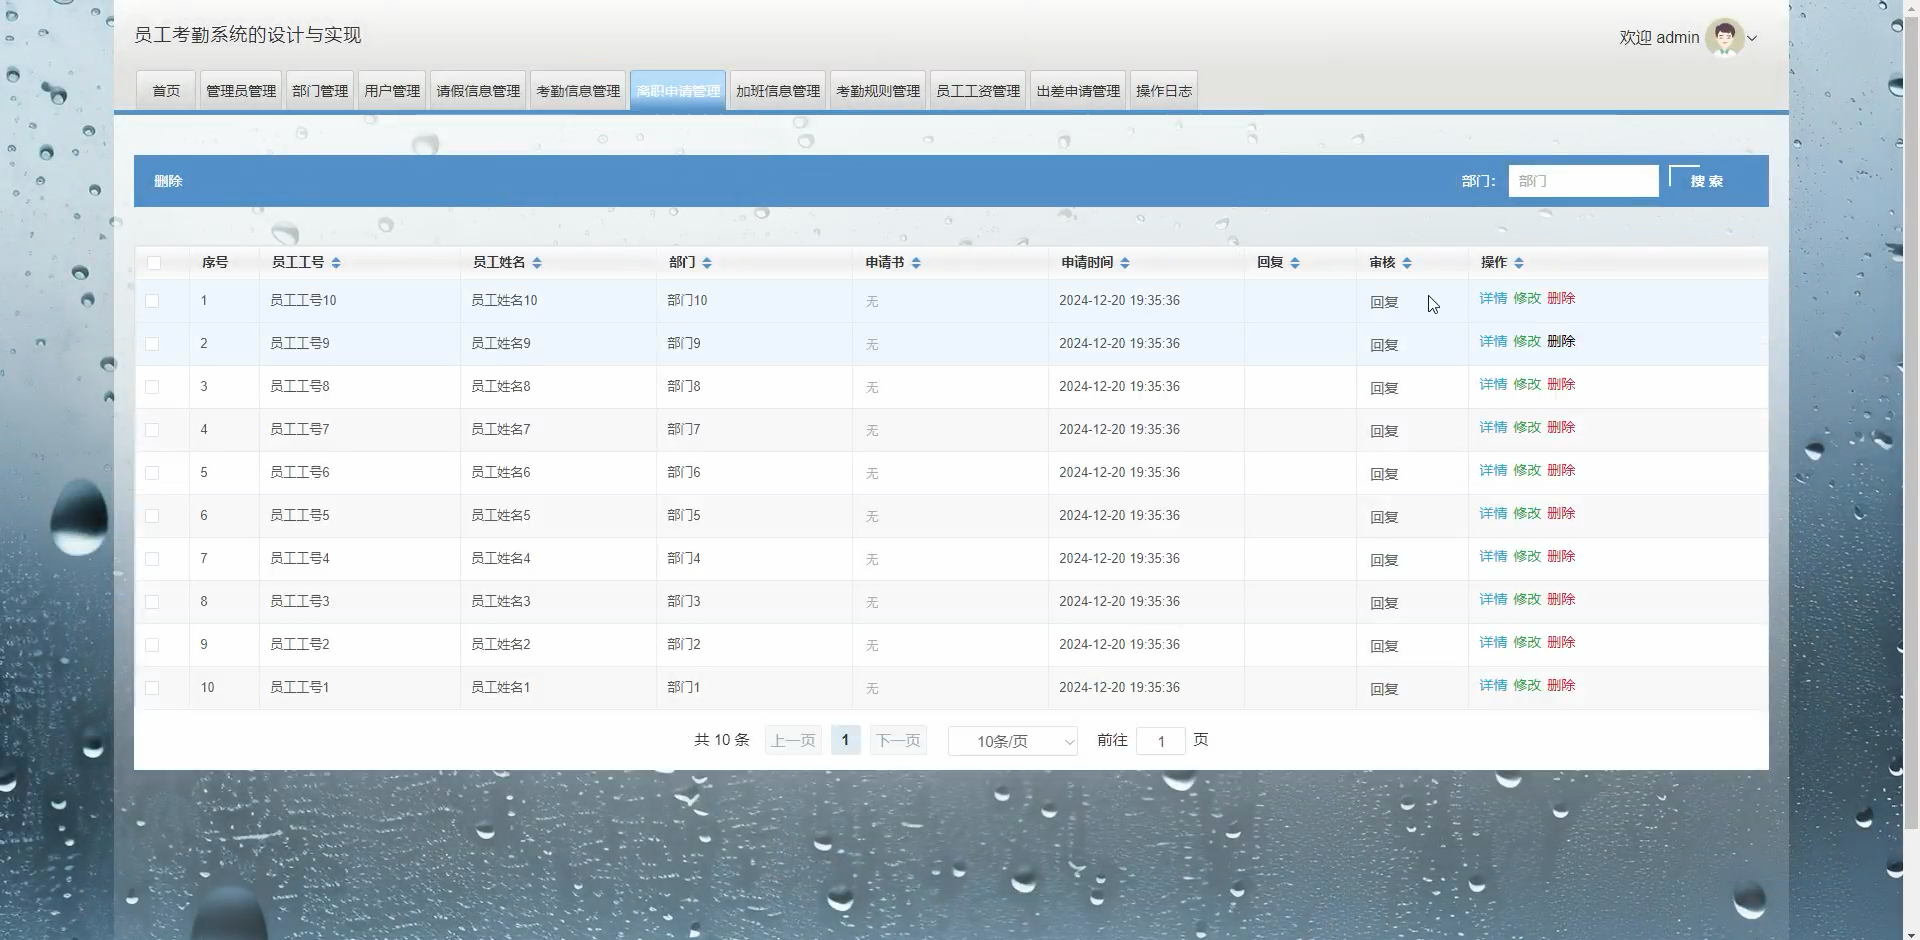Sort by 员工工号 column arrows
The image size is (1920, 940).
tap(336, 262)
